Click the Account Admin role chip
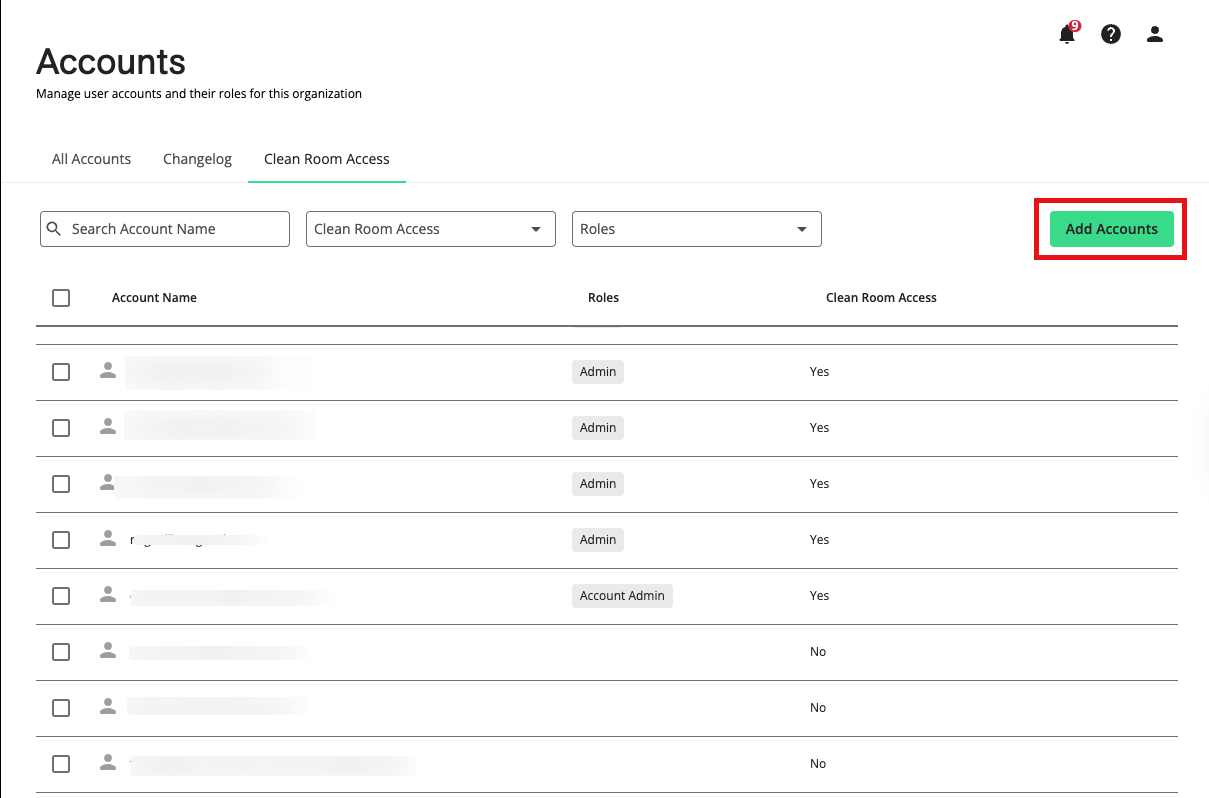This screenshot has width=1209, height=798. [x=622, y=596]
